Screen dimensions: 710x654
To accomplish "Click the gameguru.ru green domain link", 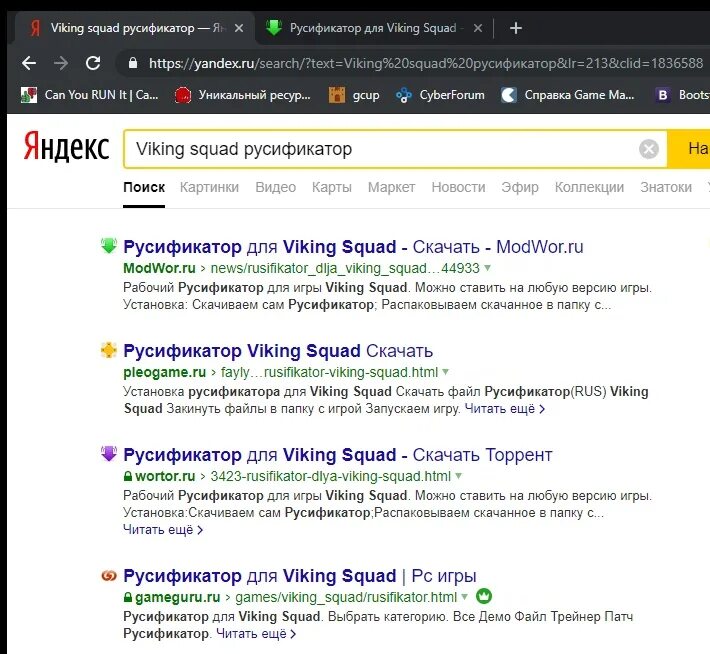I will (178, 597).
